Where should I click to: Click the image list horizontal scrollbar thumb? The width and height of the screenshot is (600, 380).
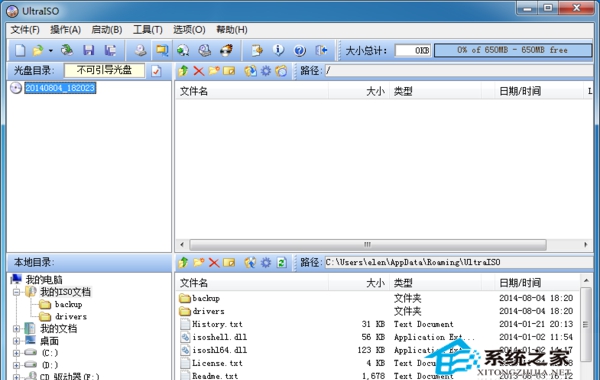(368, 245)
